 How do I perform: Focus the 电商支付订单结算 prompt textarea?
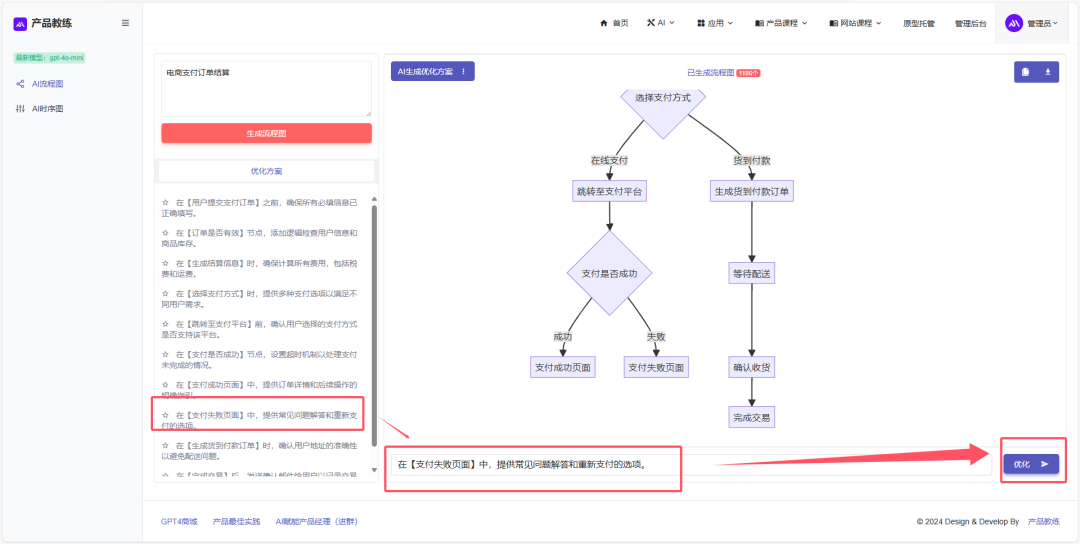click(x=267, y=89)
